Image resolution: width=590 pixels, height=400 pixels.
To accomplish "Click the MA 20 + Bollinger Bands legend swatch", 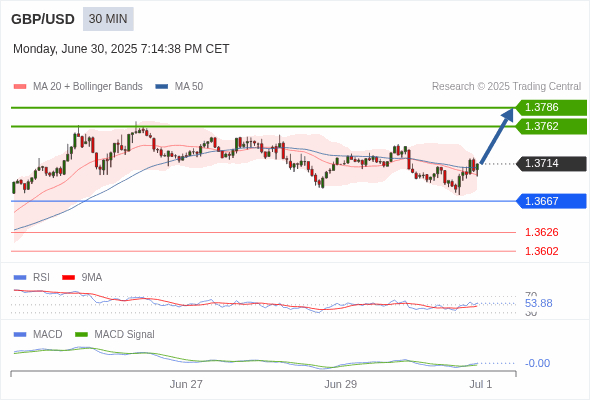I will pos(20,87).
